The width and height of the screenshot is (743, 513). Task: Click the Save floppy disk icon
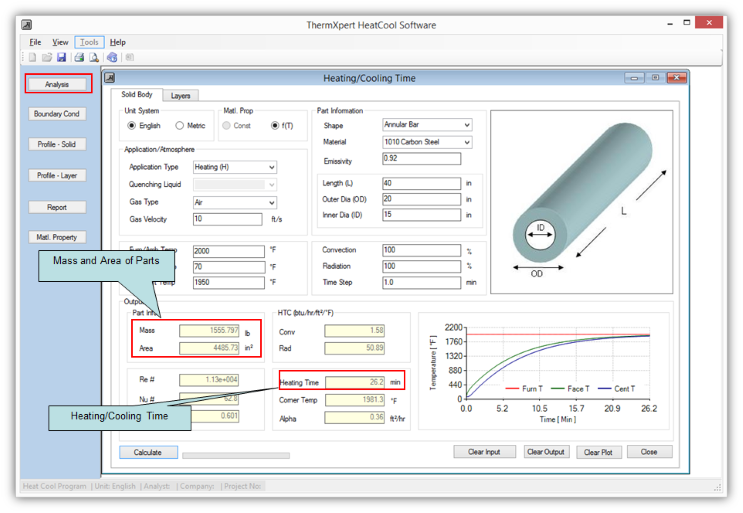click(x=61, y=57)
